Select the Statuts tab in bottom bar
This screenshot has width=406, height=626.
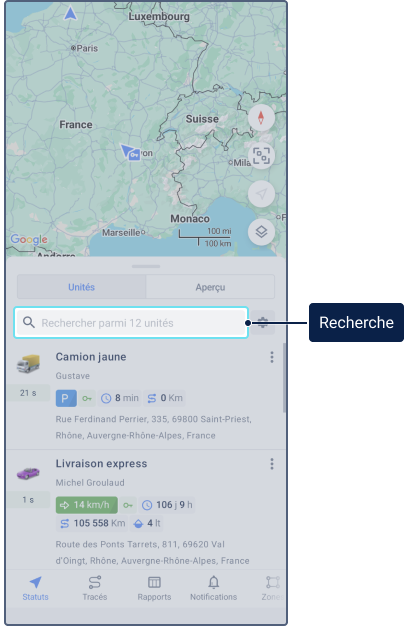click(x=35, y=588)
